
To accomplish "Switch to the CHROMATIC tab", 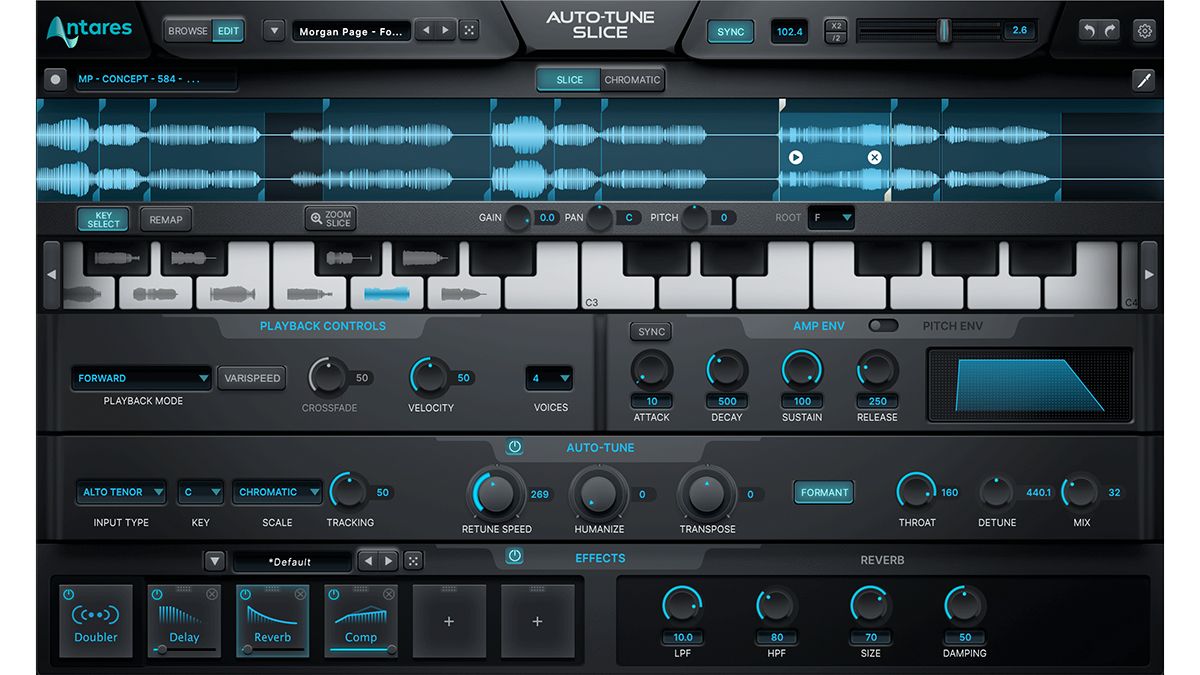I will pyautogui.click(x=631, y=79).
